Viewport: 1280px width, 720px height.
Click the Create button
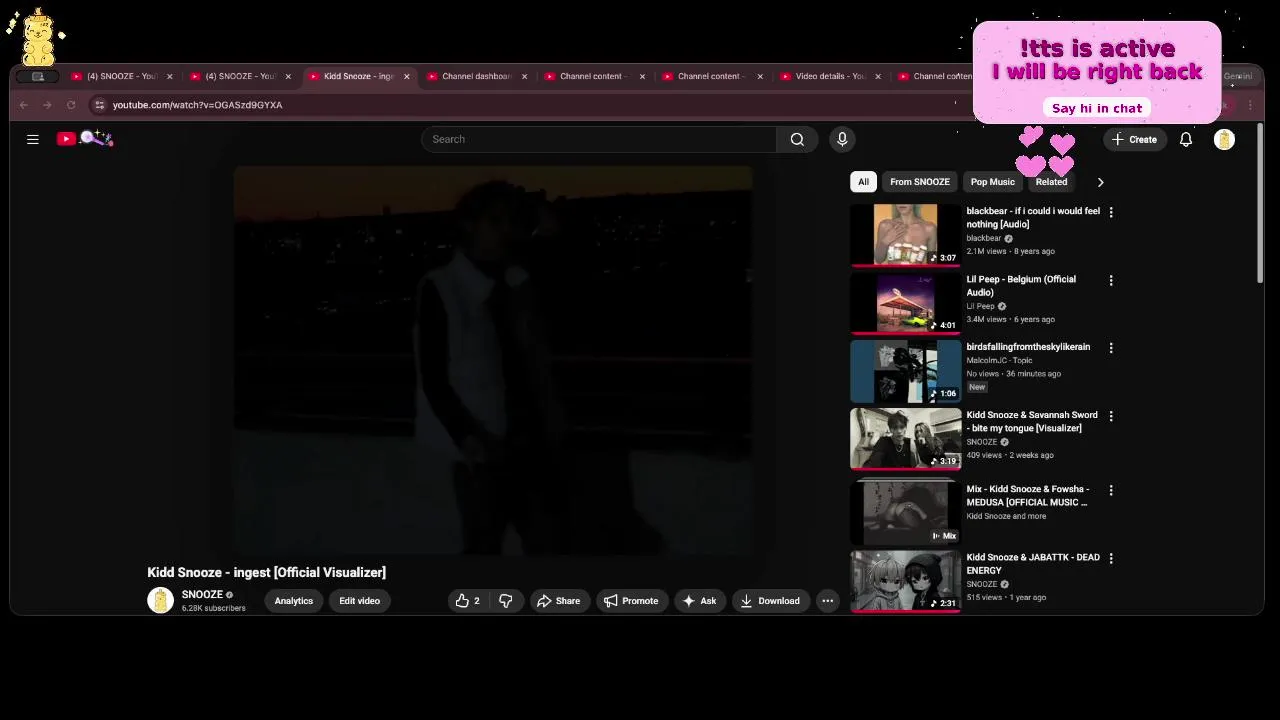pos(1134,139)
